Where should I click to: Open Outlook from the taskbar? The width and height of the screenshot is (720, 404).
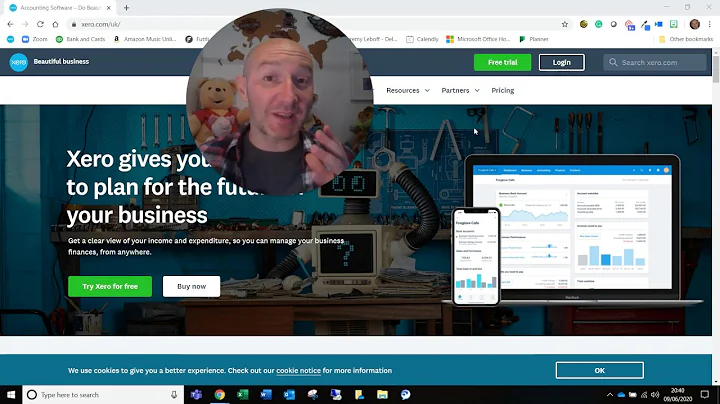click(289, 394)
